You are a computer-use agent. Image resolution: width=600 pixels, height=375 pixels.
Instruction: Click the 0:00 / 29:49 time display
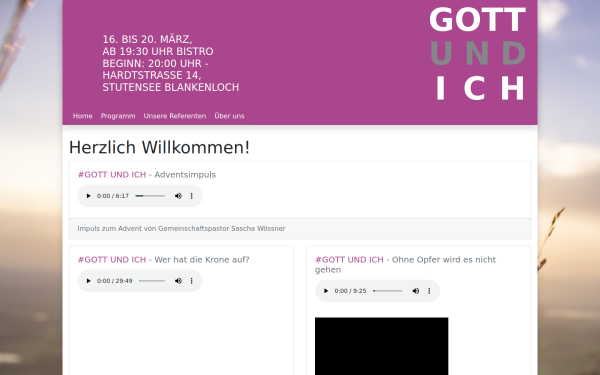click(x=114, y=281)
